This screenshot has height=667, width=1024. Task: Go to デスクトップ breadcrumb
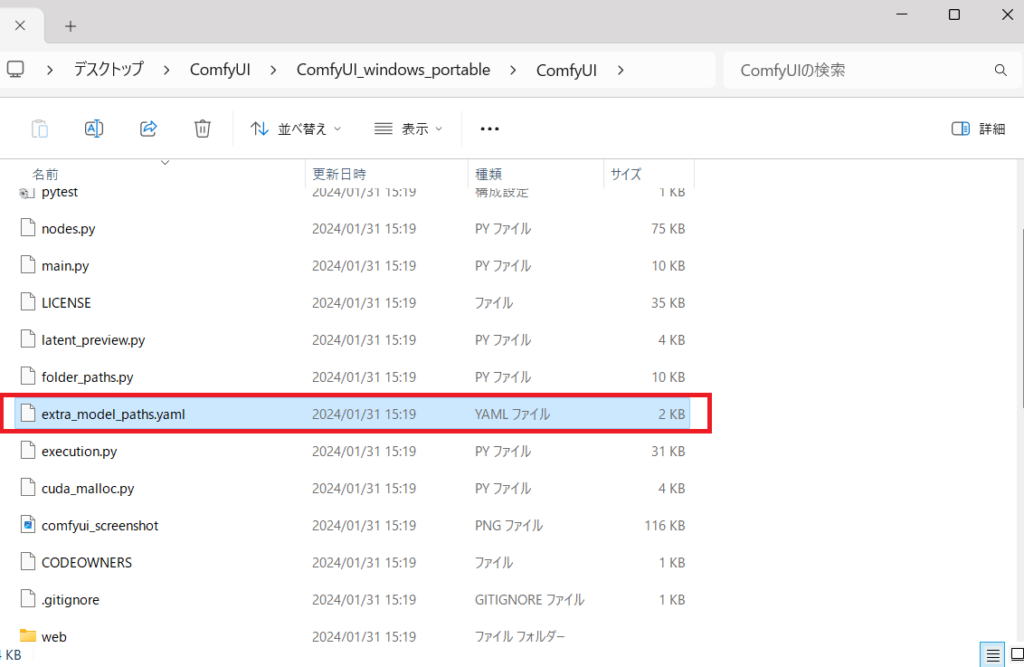[x=108, y=70]
